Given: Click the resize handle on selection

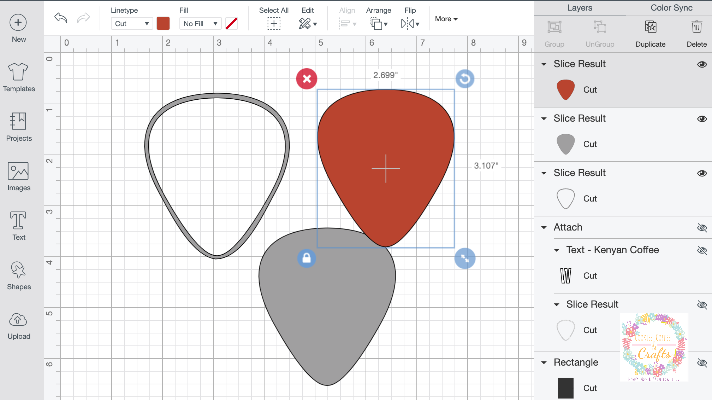Looking at the screenshot, I should pyautogui.click(x=465, y=258).
